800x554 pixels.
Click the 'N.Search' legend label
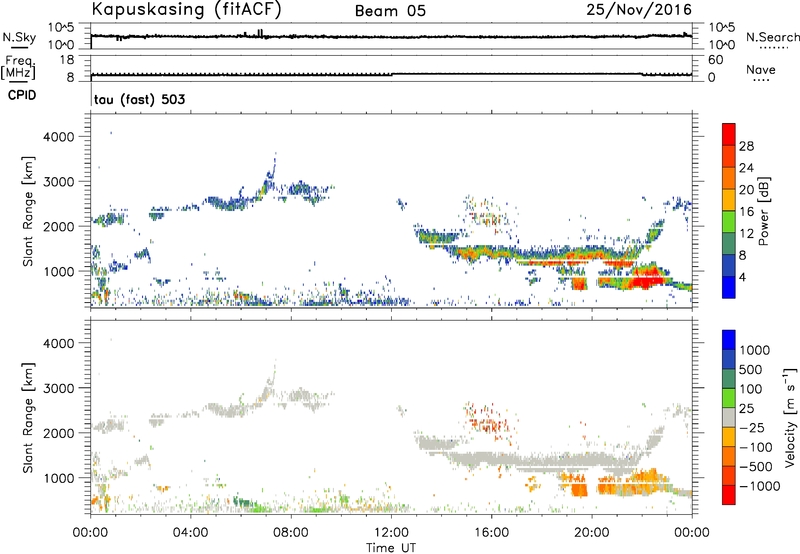click(x=773, y=37)
